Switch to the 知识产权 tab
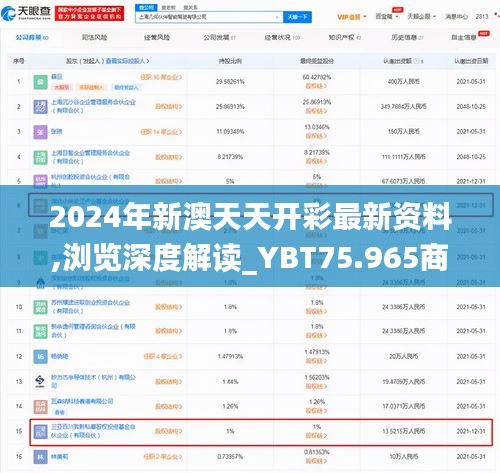Image resolution: width=500 pixels, height=473 pixels. 344,37
